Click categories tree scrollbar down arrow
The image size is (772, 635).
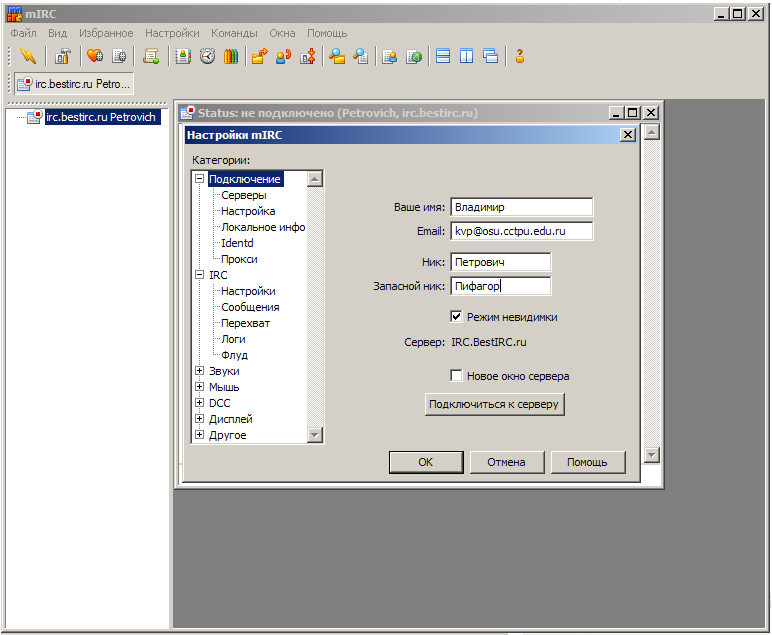click(315, 435)
